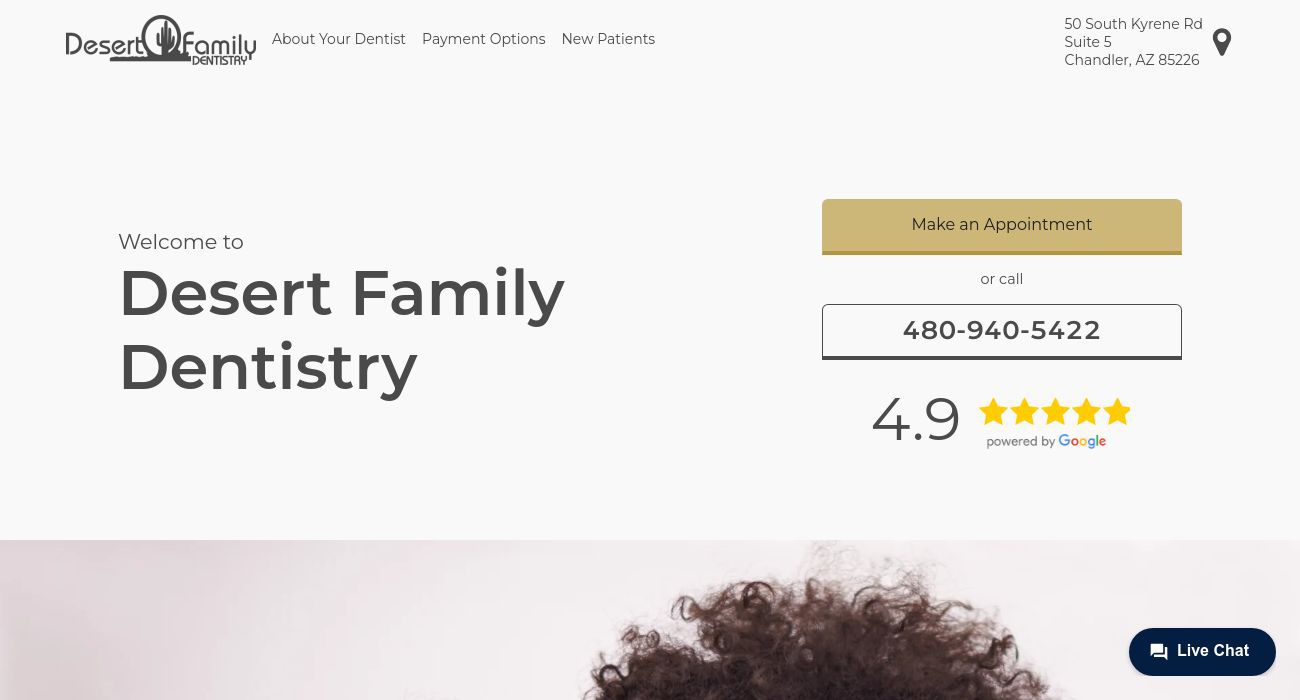Click the powered by Google logo
Image resolution: width=1300 pixels, height=700 pixels.
(1046, 441)
